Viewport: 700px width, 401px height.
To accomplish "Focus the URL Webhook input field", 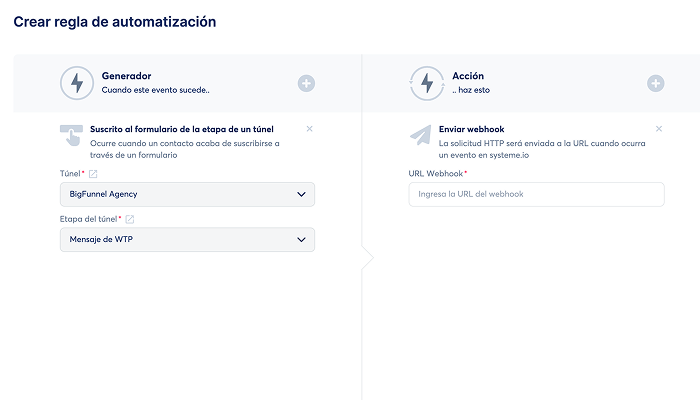I will click(x=536, y=194).
